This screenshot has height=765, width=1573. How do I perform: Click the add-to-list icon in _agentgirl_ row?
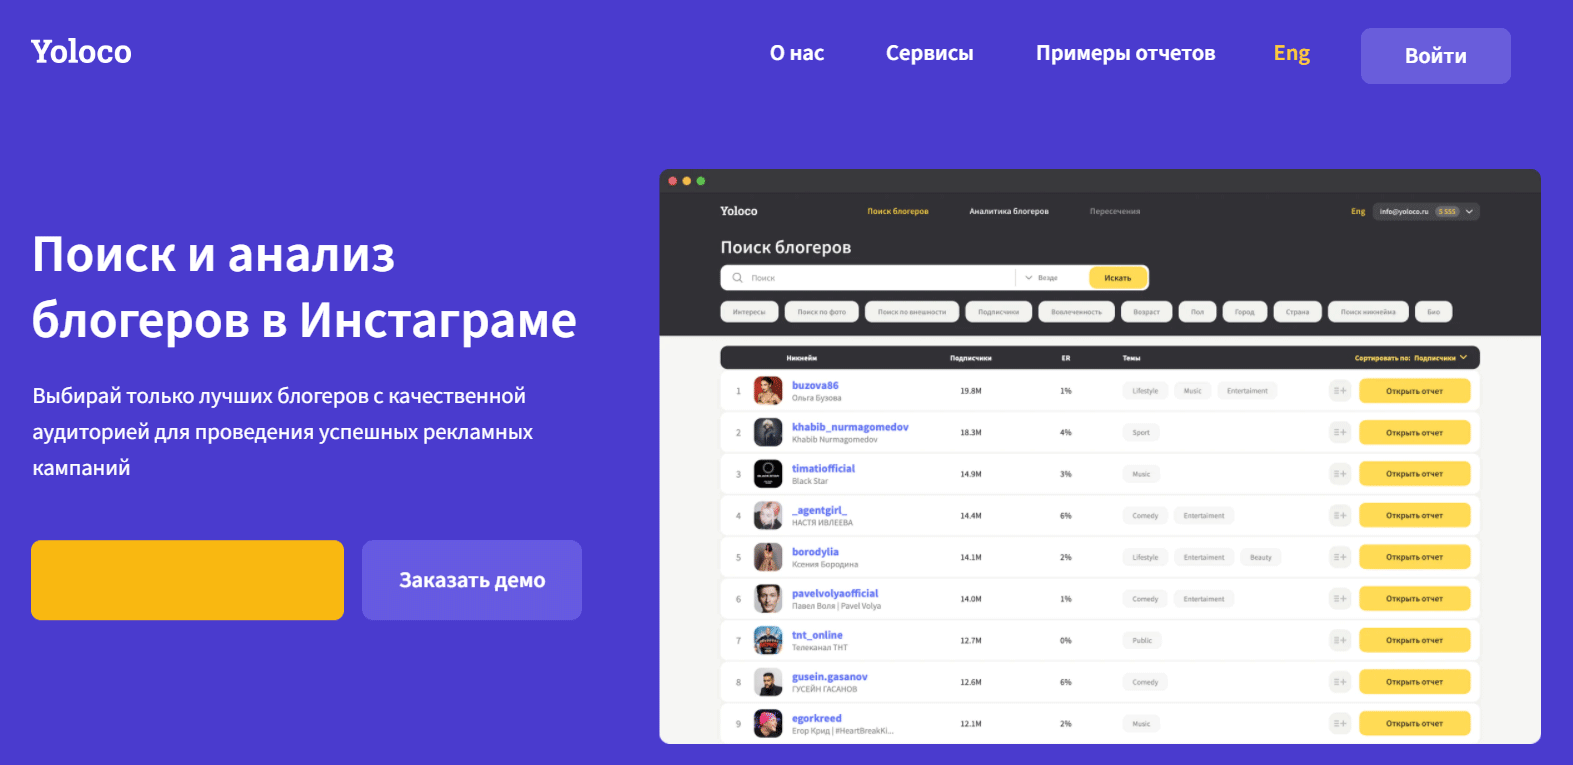click(1340, 516)
